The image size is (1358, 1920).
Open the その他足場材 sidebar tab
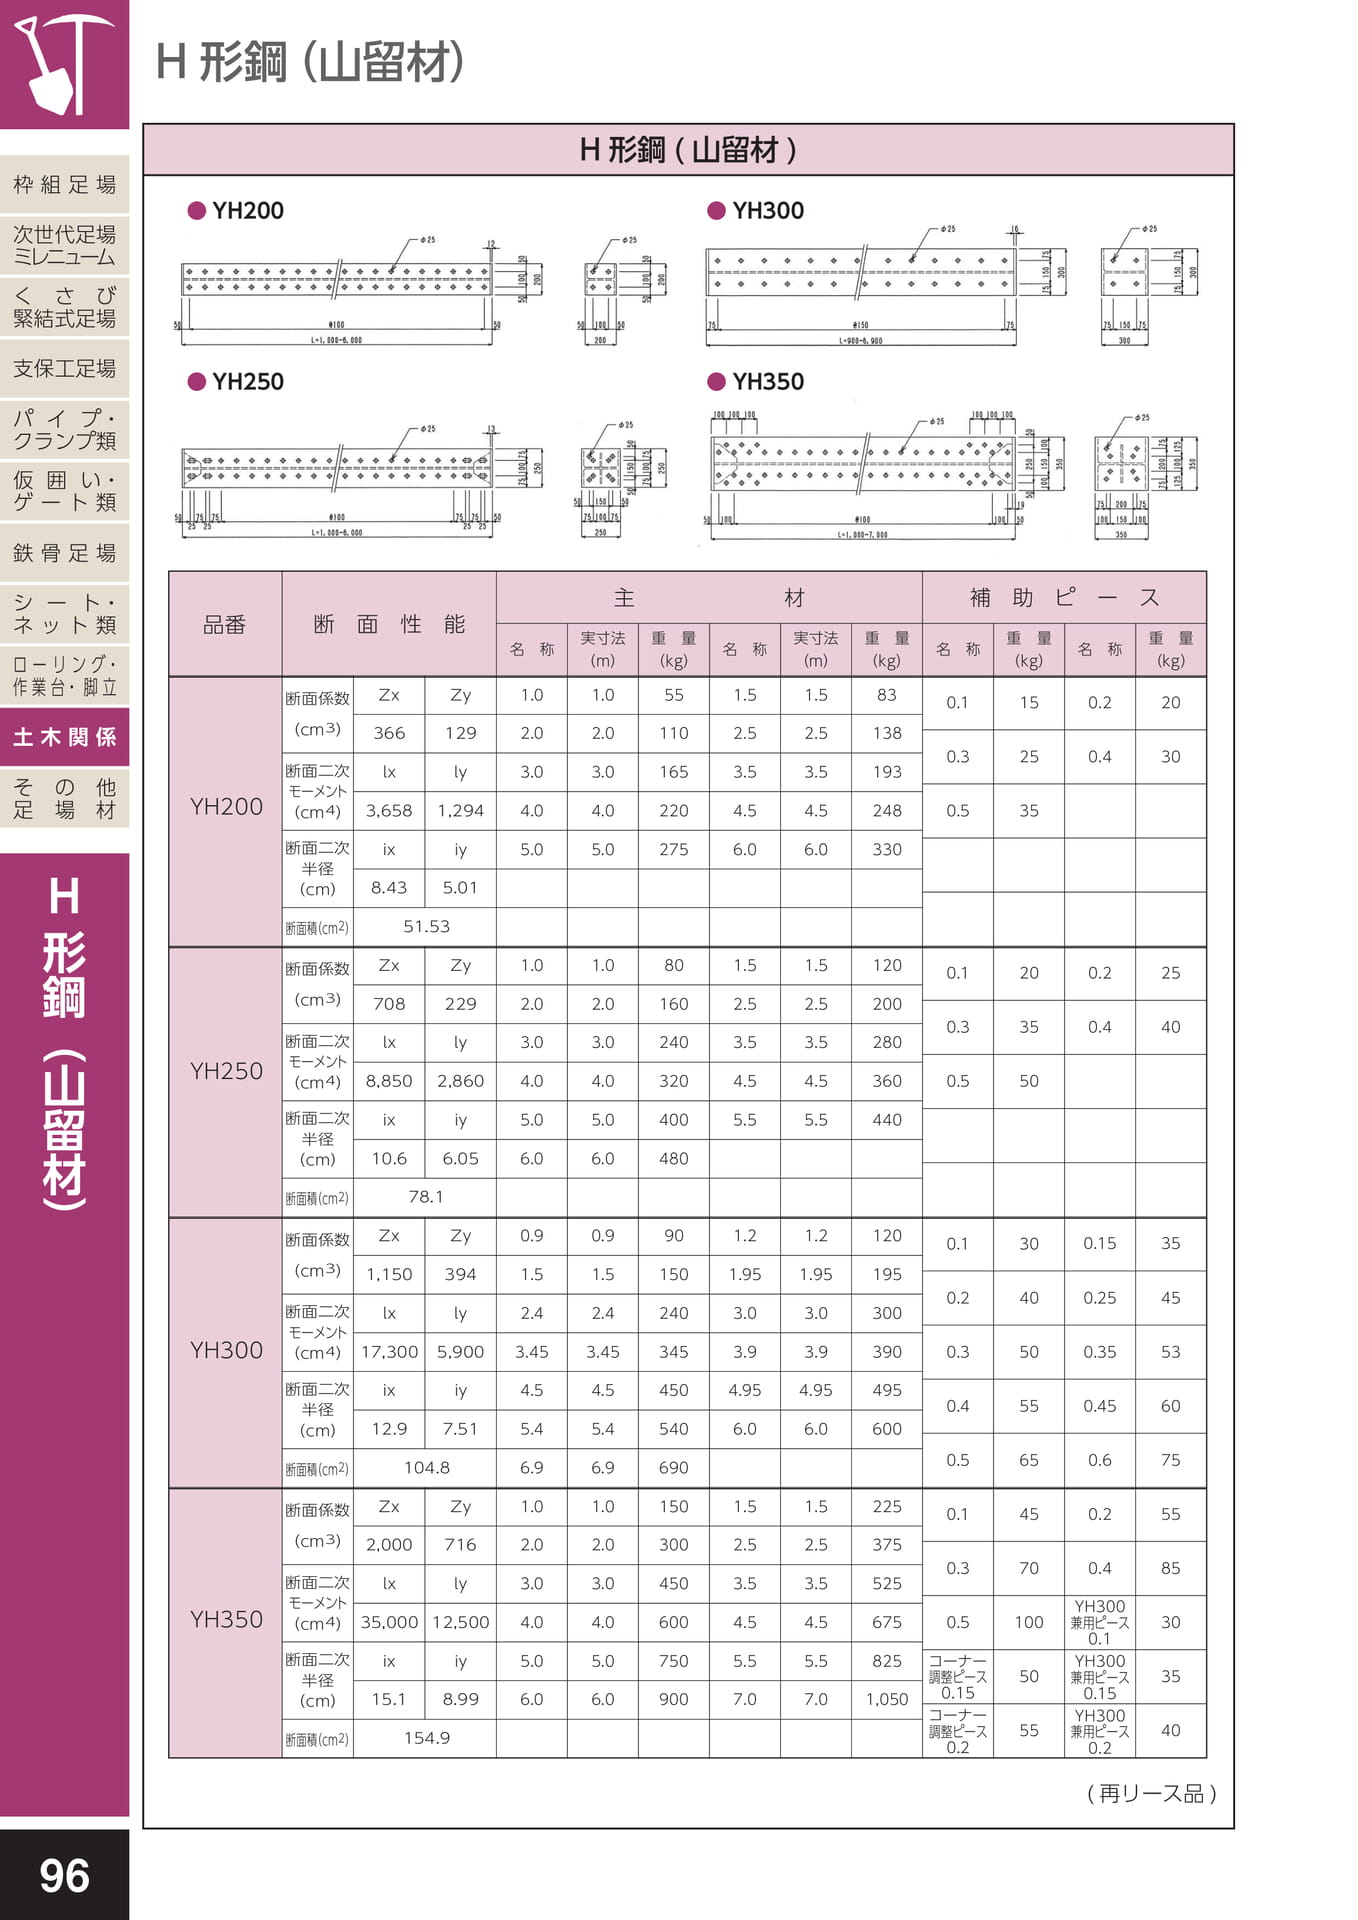point(64,799)
